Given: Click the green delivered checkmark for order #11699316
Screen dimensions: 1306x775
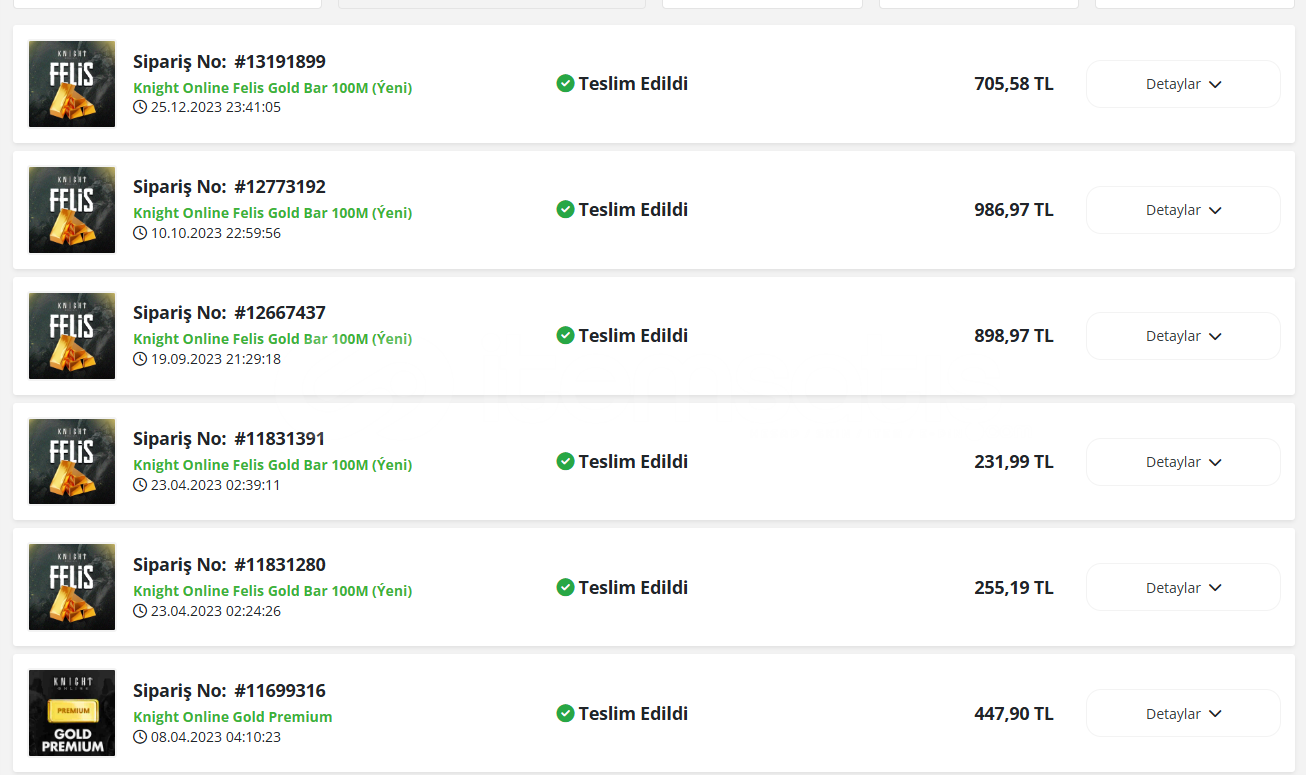Looking at the screenshot, I should click(x=565, y=713).
